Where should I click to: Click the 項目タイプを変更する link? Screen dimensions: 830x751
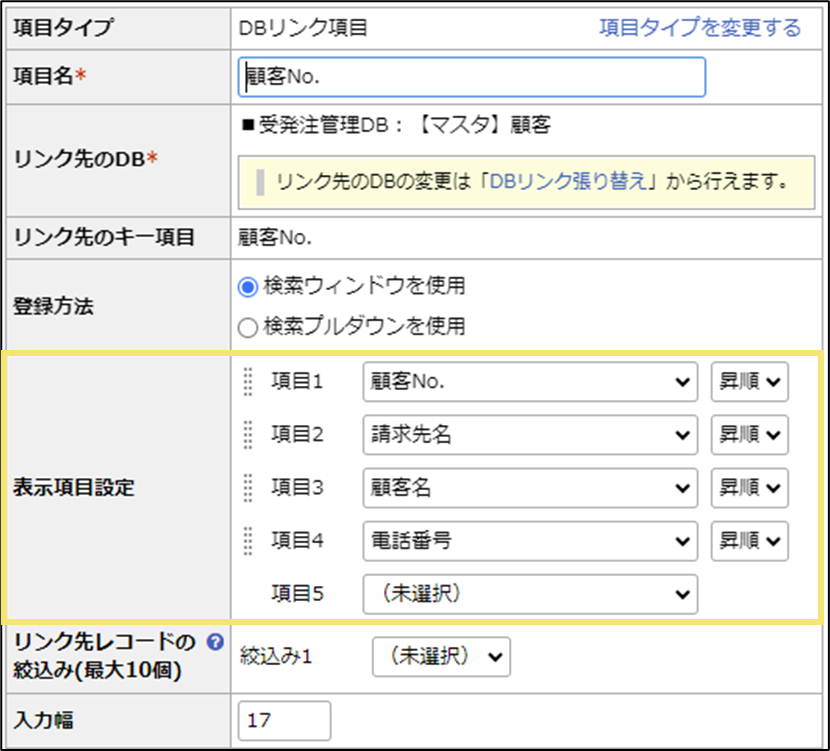[x=700, y=28]
